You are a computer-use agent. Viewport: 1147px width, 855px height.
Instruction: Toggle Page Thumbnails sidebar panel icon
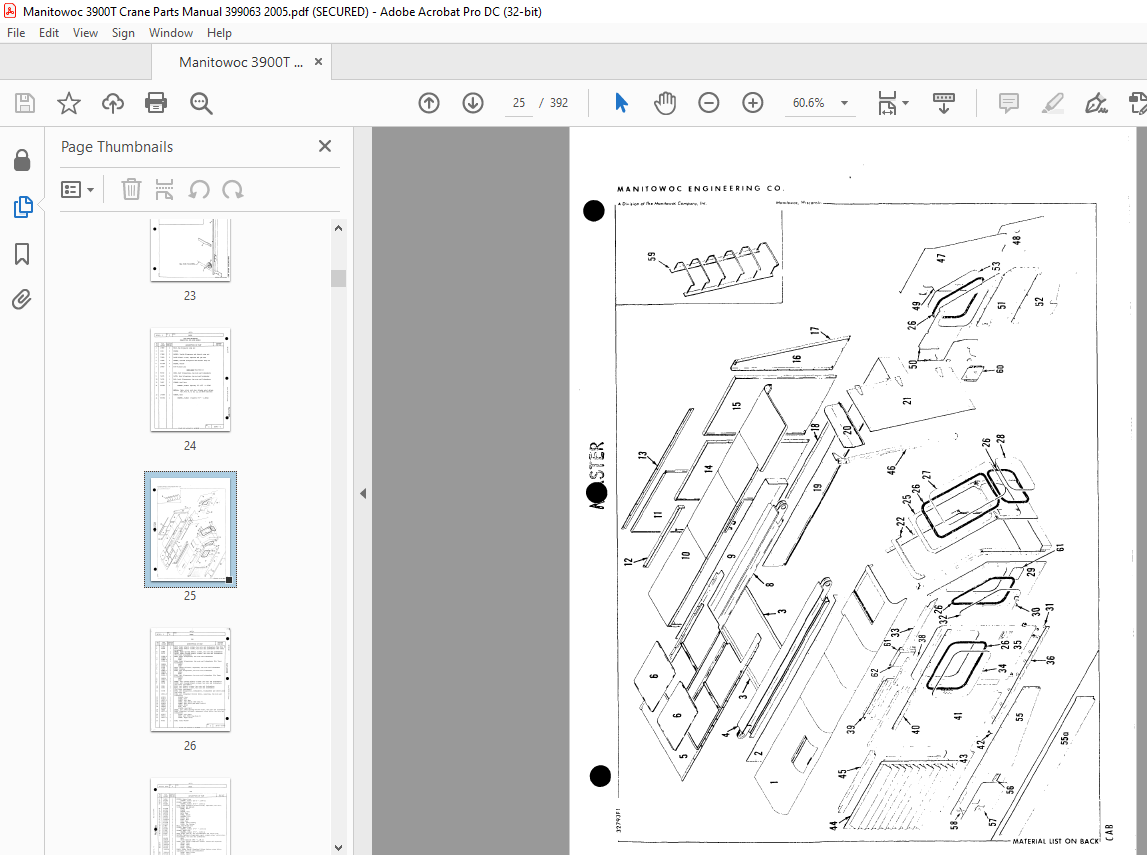[23, 207]
